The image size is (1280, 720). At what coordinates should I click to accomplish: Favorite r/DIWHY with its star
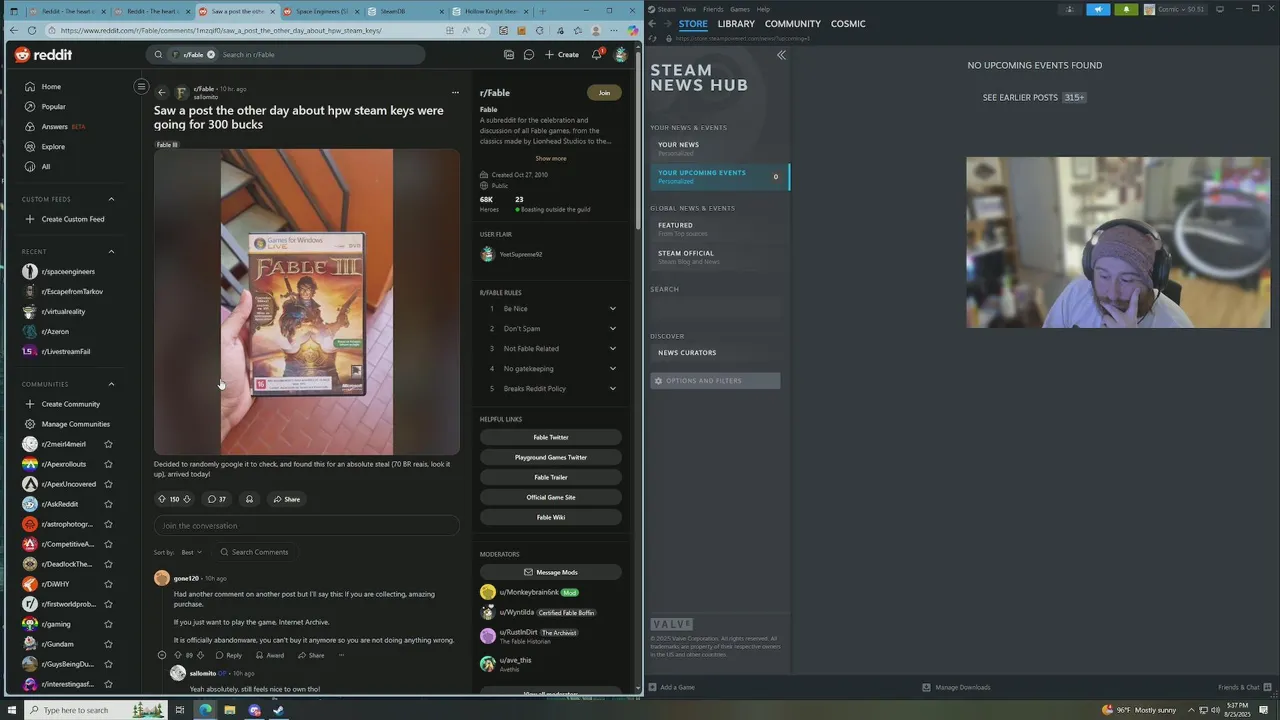(108, 584)
